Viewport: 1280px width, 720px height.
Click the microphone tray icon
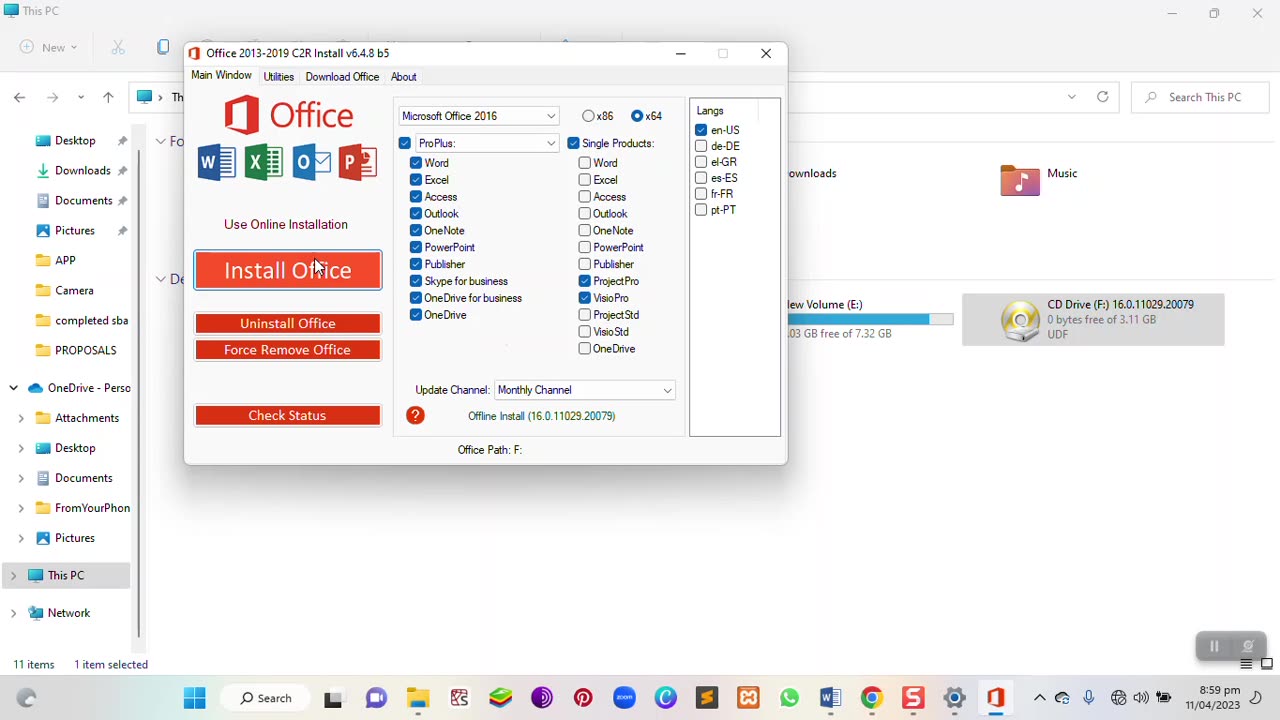[x=1089, y=698]
